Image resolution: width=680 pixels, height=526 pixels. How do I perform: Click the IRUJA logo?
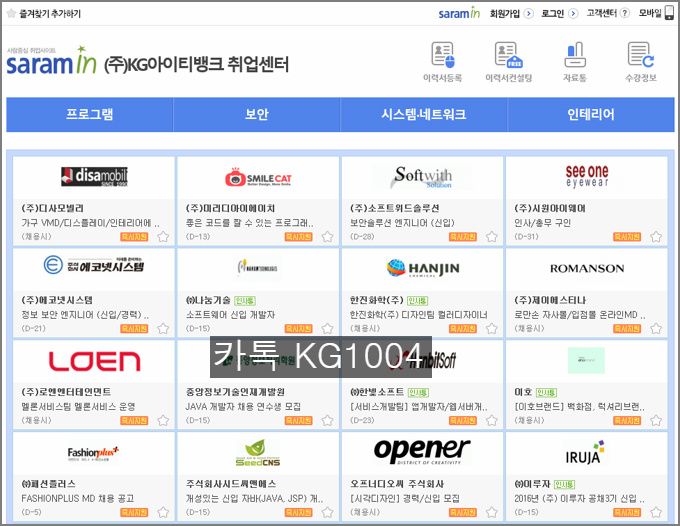585,452
